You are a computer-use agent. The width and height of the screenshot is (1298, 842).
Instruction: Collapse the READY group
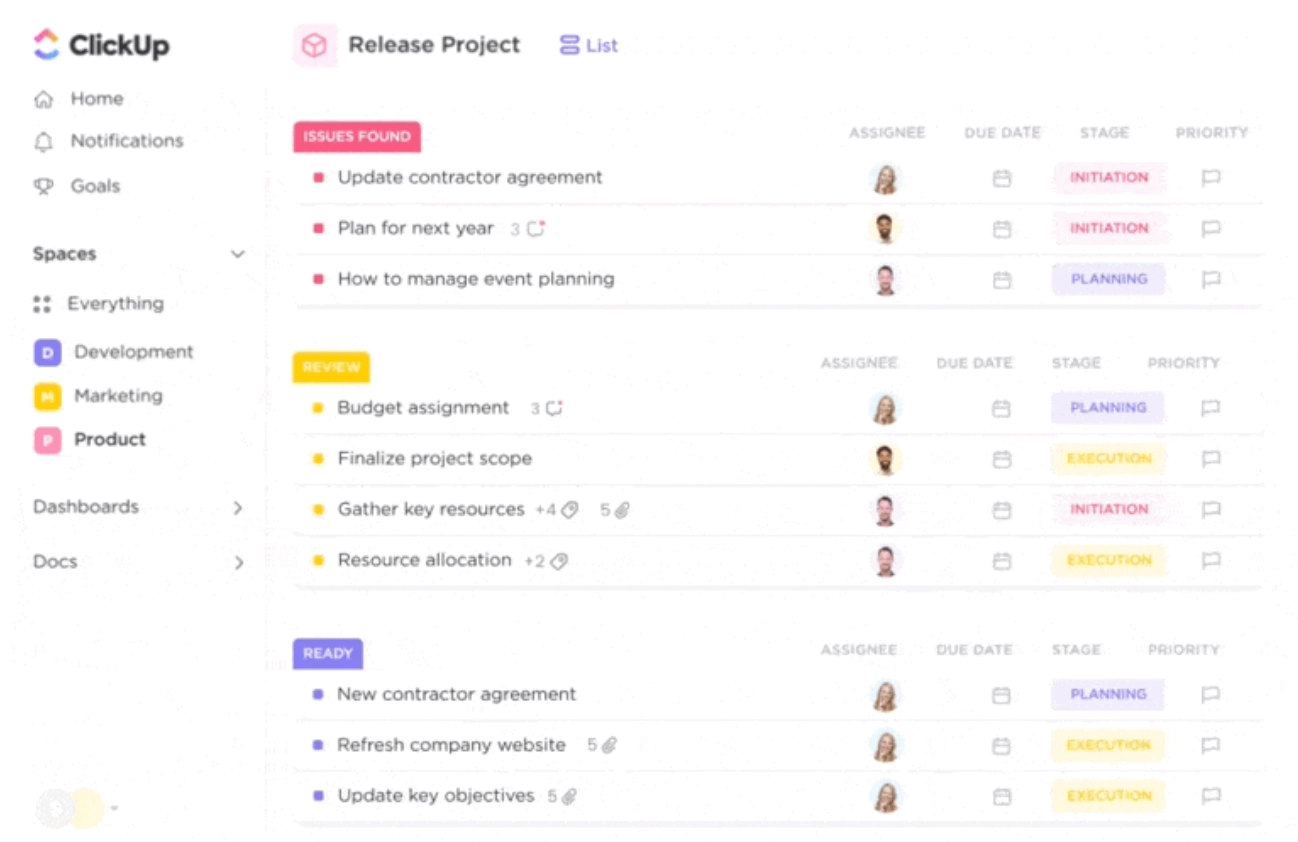(x=328, y=654)
